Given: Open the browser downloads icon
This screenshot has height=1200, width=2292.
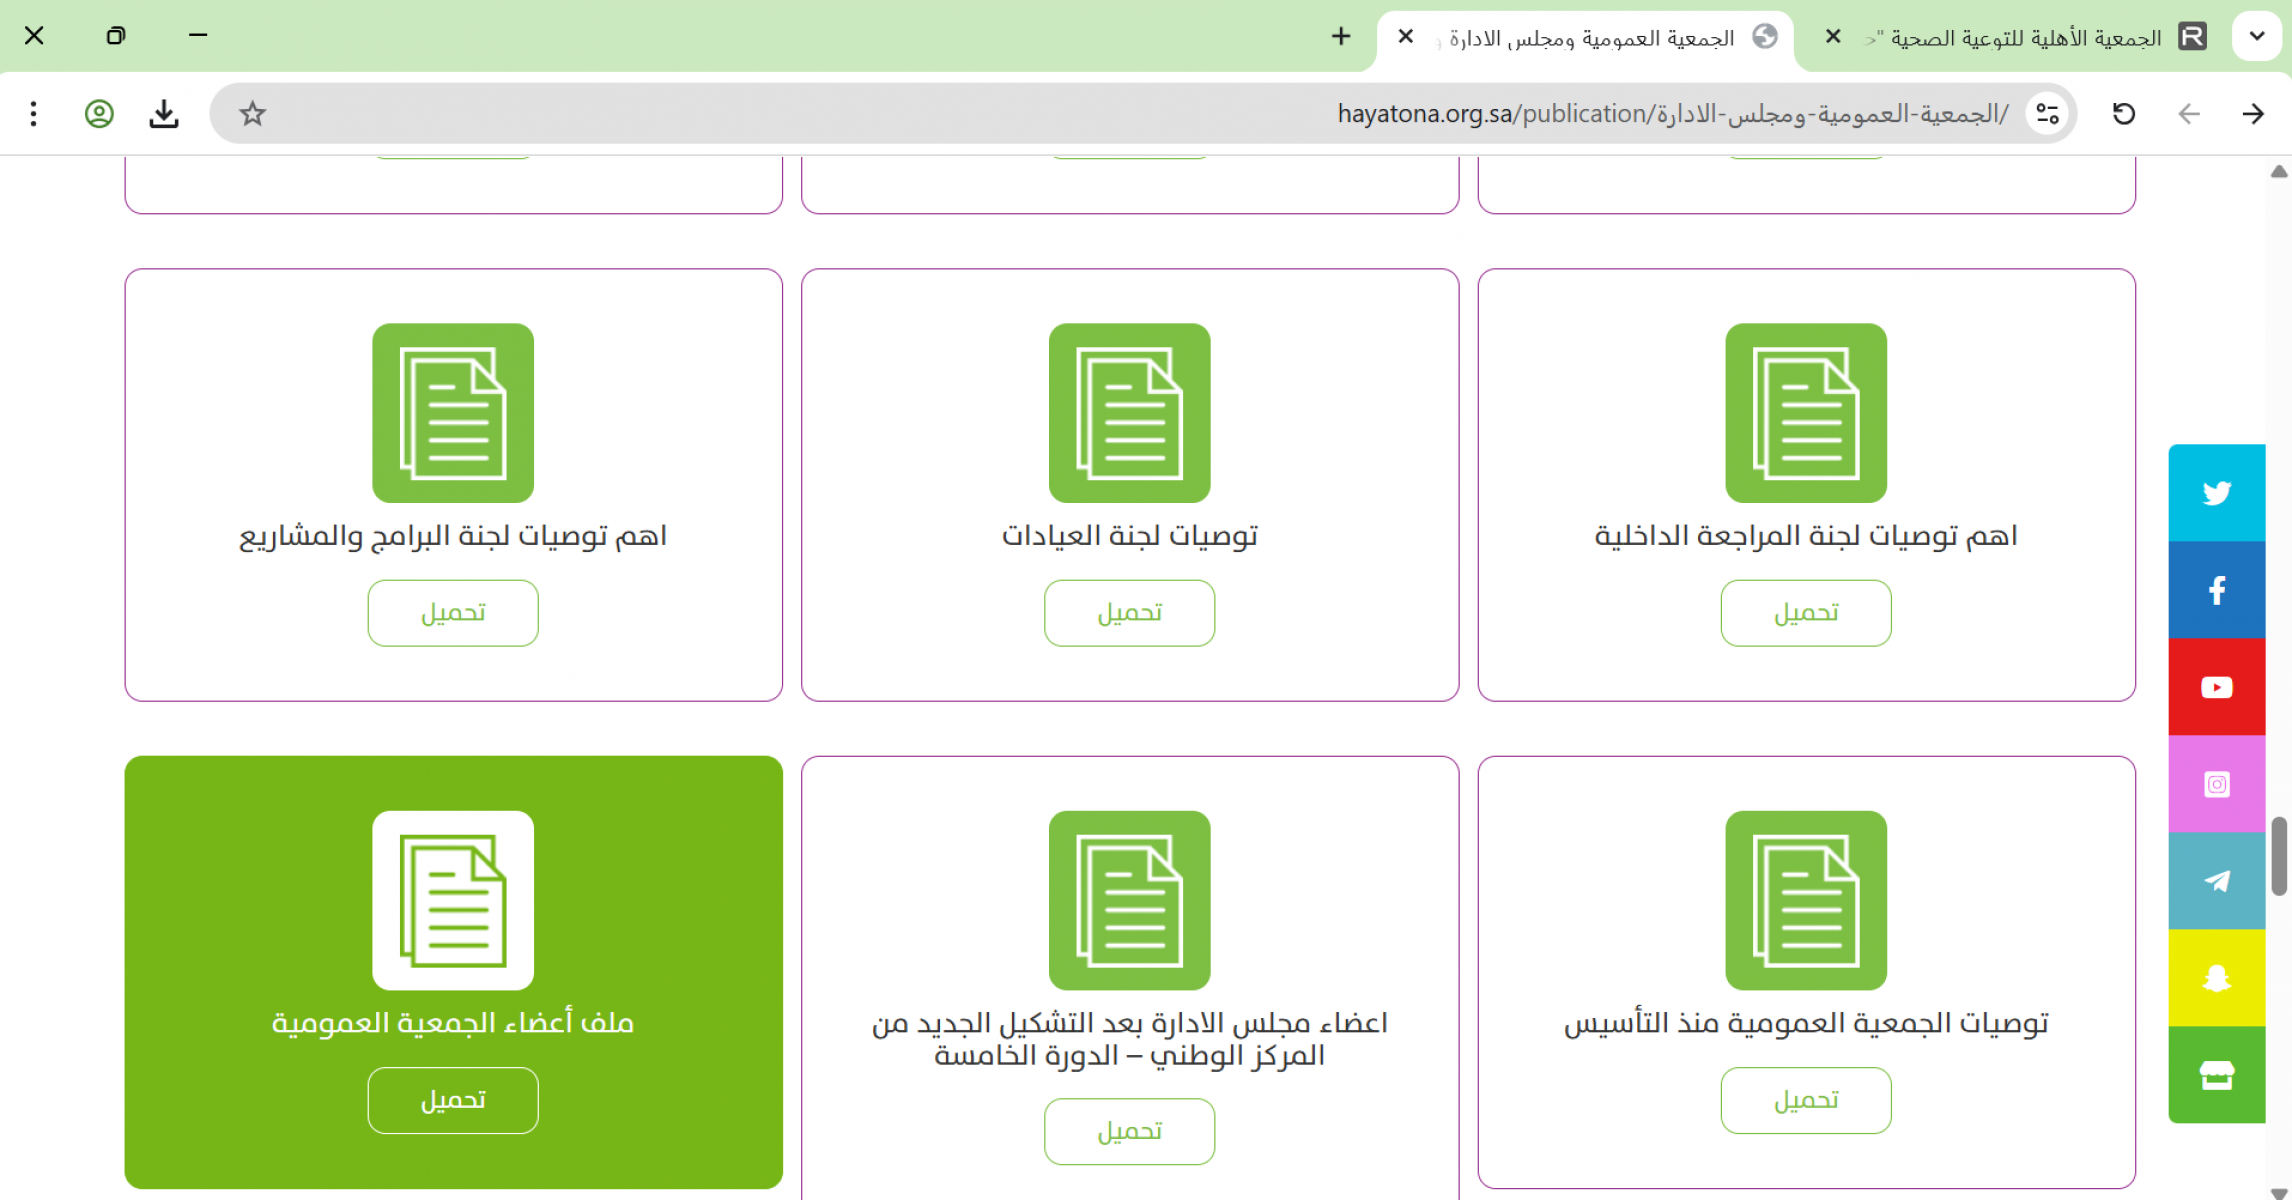Looking at the screenshot, I should tap(164, 114).
